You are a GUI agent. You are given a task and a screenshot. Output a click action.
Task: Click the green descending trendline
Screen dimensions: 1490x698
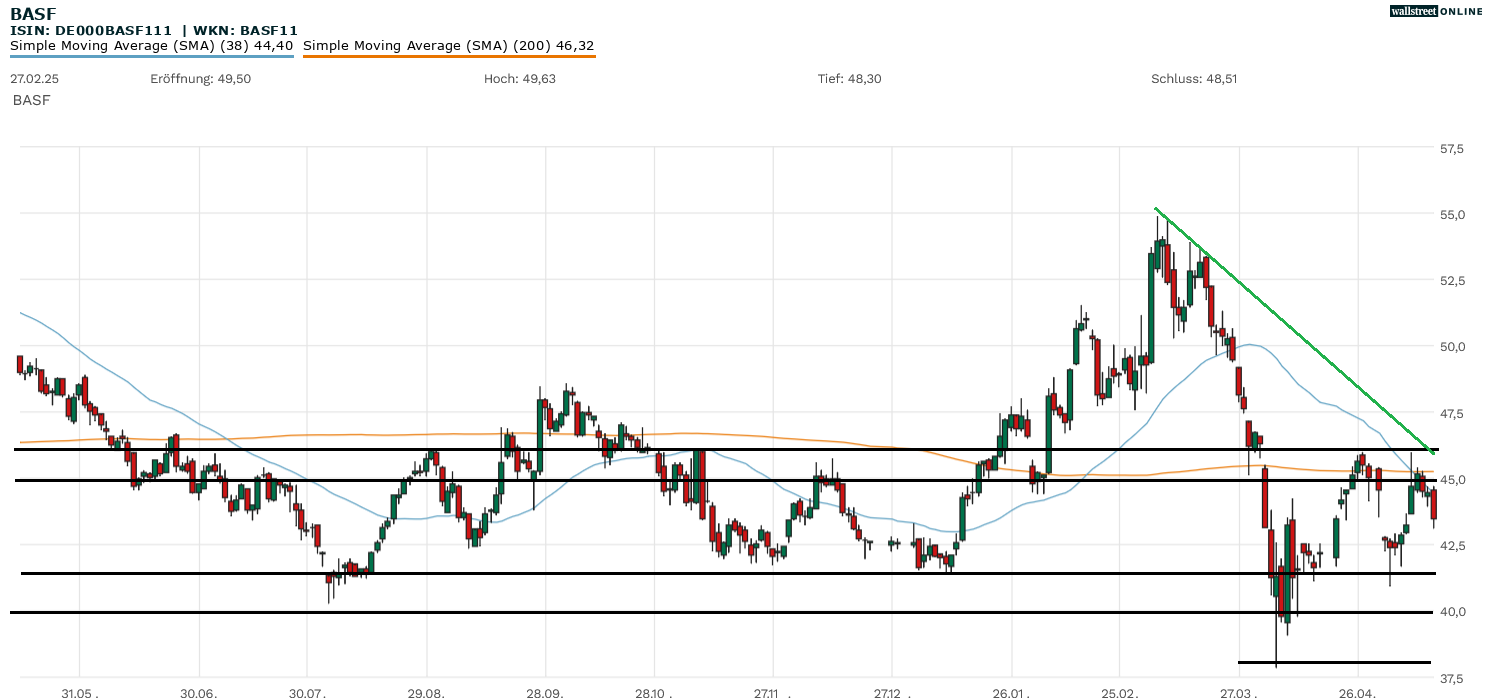[1295, 331]
